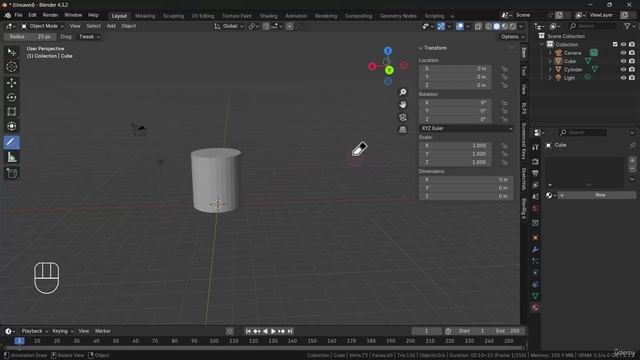Open the Output properties tab icon
Viewport: 640px width, 360px height.
(x=535, y=173)
